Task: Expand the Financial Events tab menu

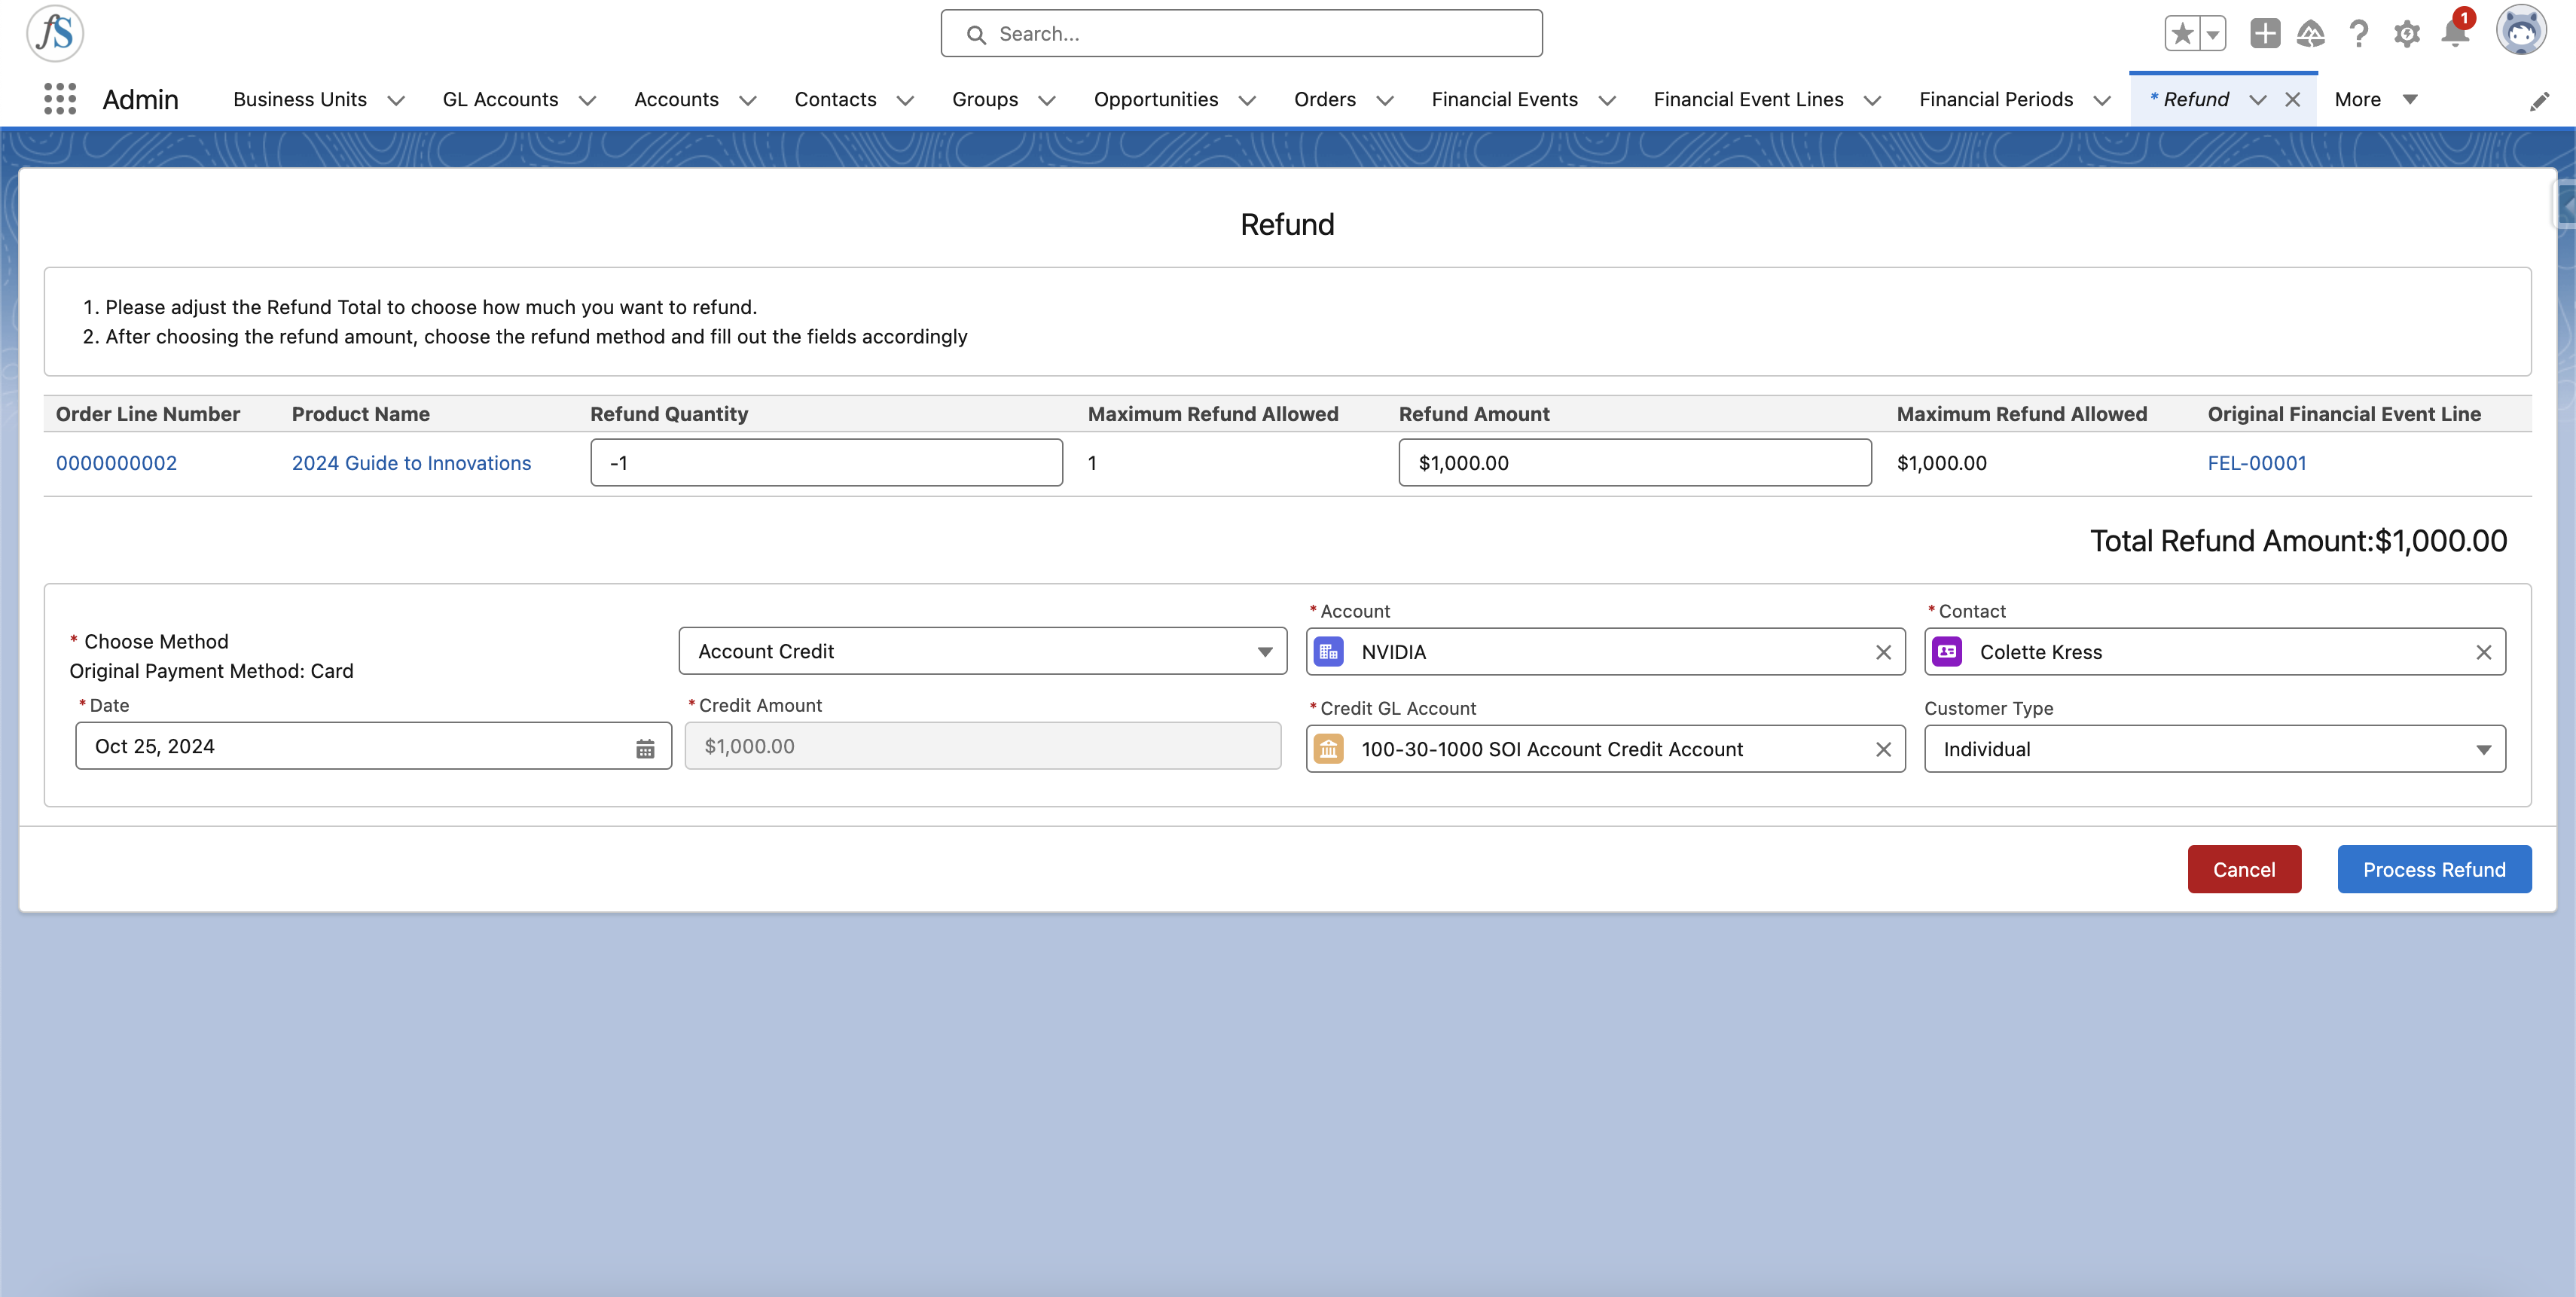Action: coord(1608,100)
